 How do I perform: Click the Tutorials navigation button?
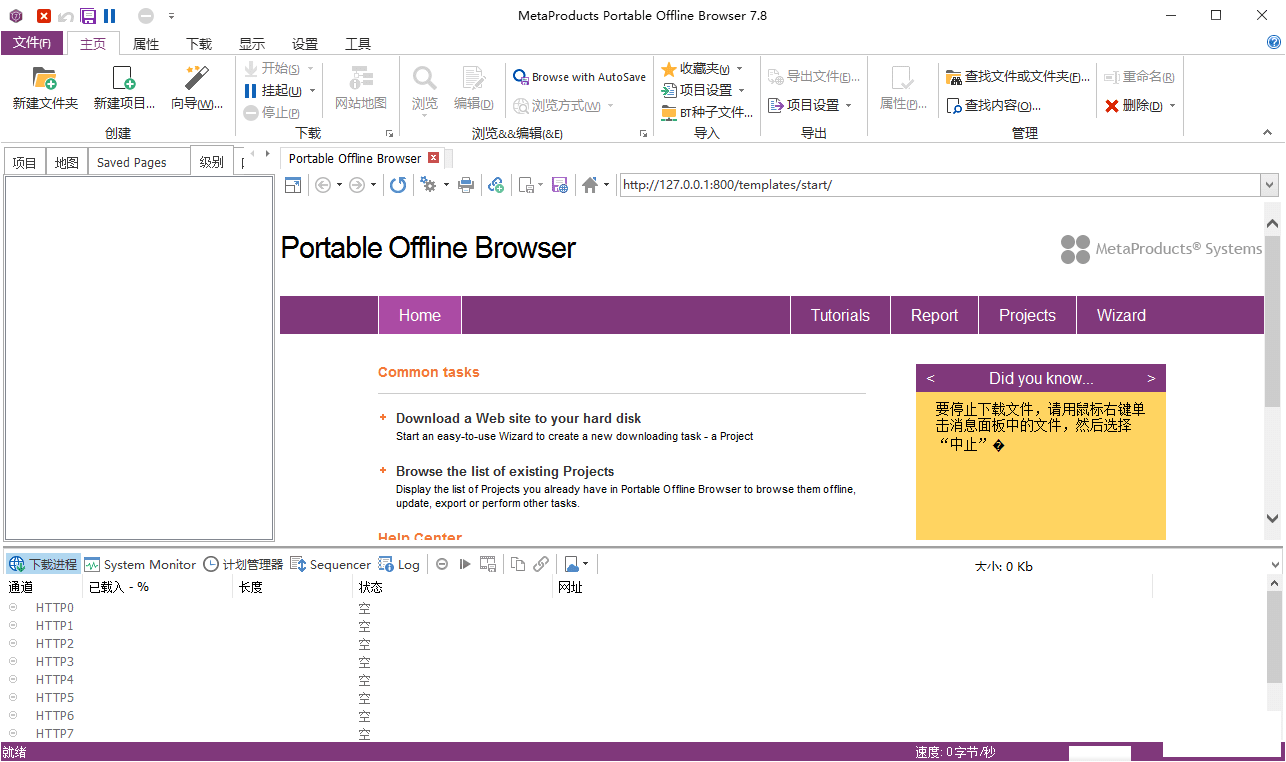pos(840,315)
